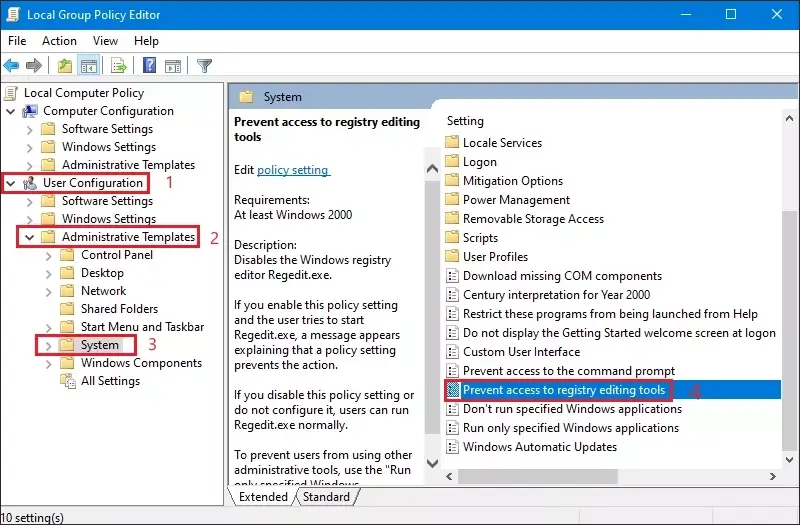800x525 pixels.
Task: Expand the Desktop tree node
Action: click(x=48, y=273)
